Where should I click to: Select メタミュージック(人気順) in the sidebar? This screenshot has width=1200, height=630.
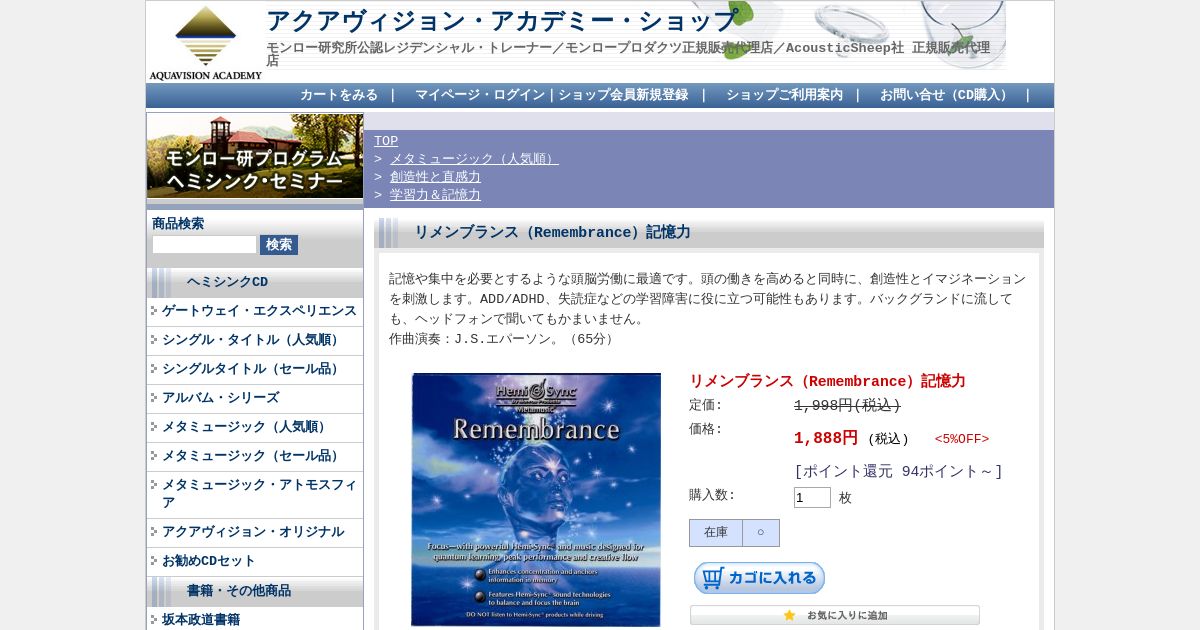(246, 427)
